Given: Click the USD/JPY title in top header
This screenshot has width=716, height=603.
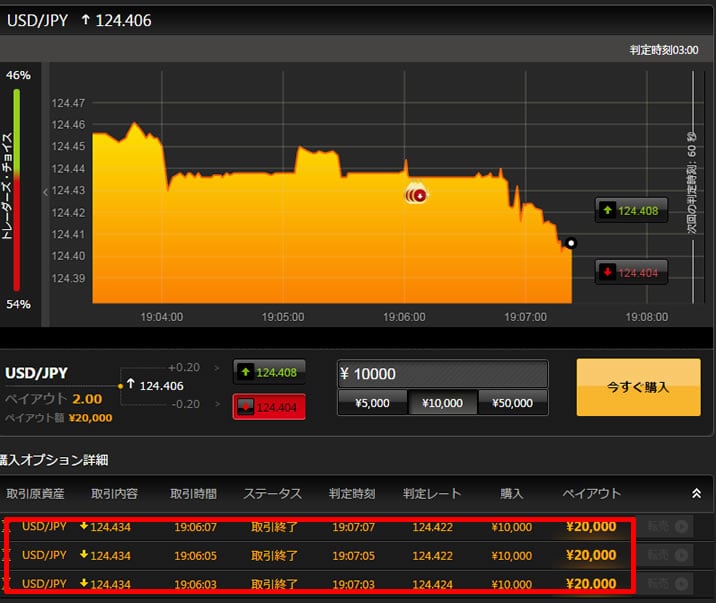Looking at the screenshot, I should pos(37,20).
